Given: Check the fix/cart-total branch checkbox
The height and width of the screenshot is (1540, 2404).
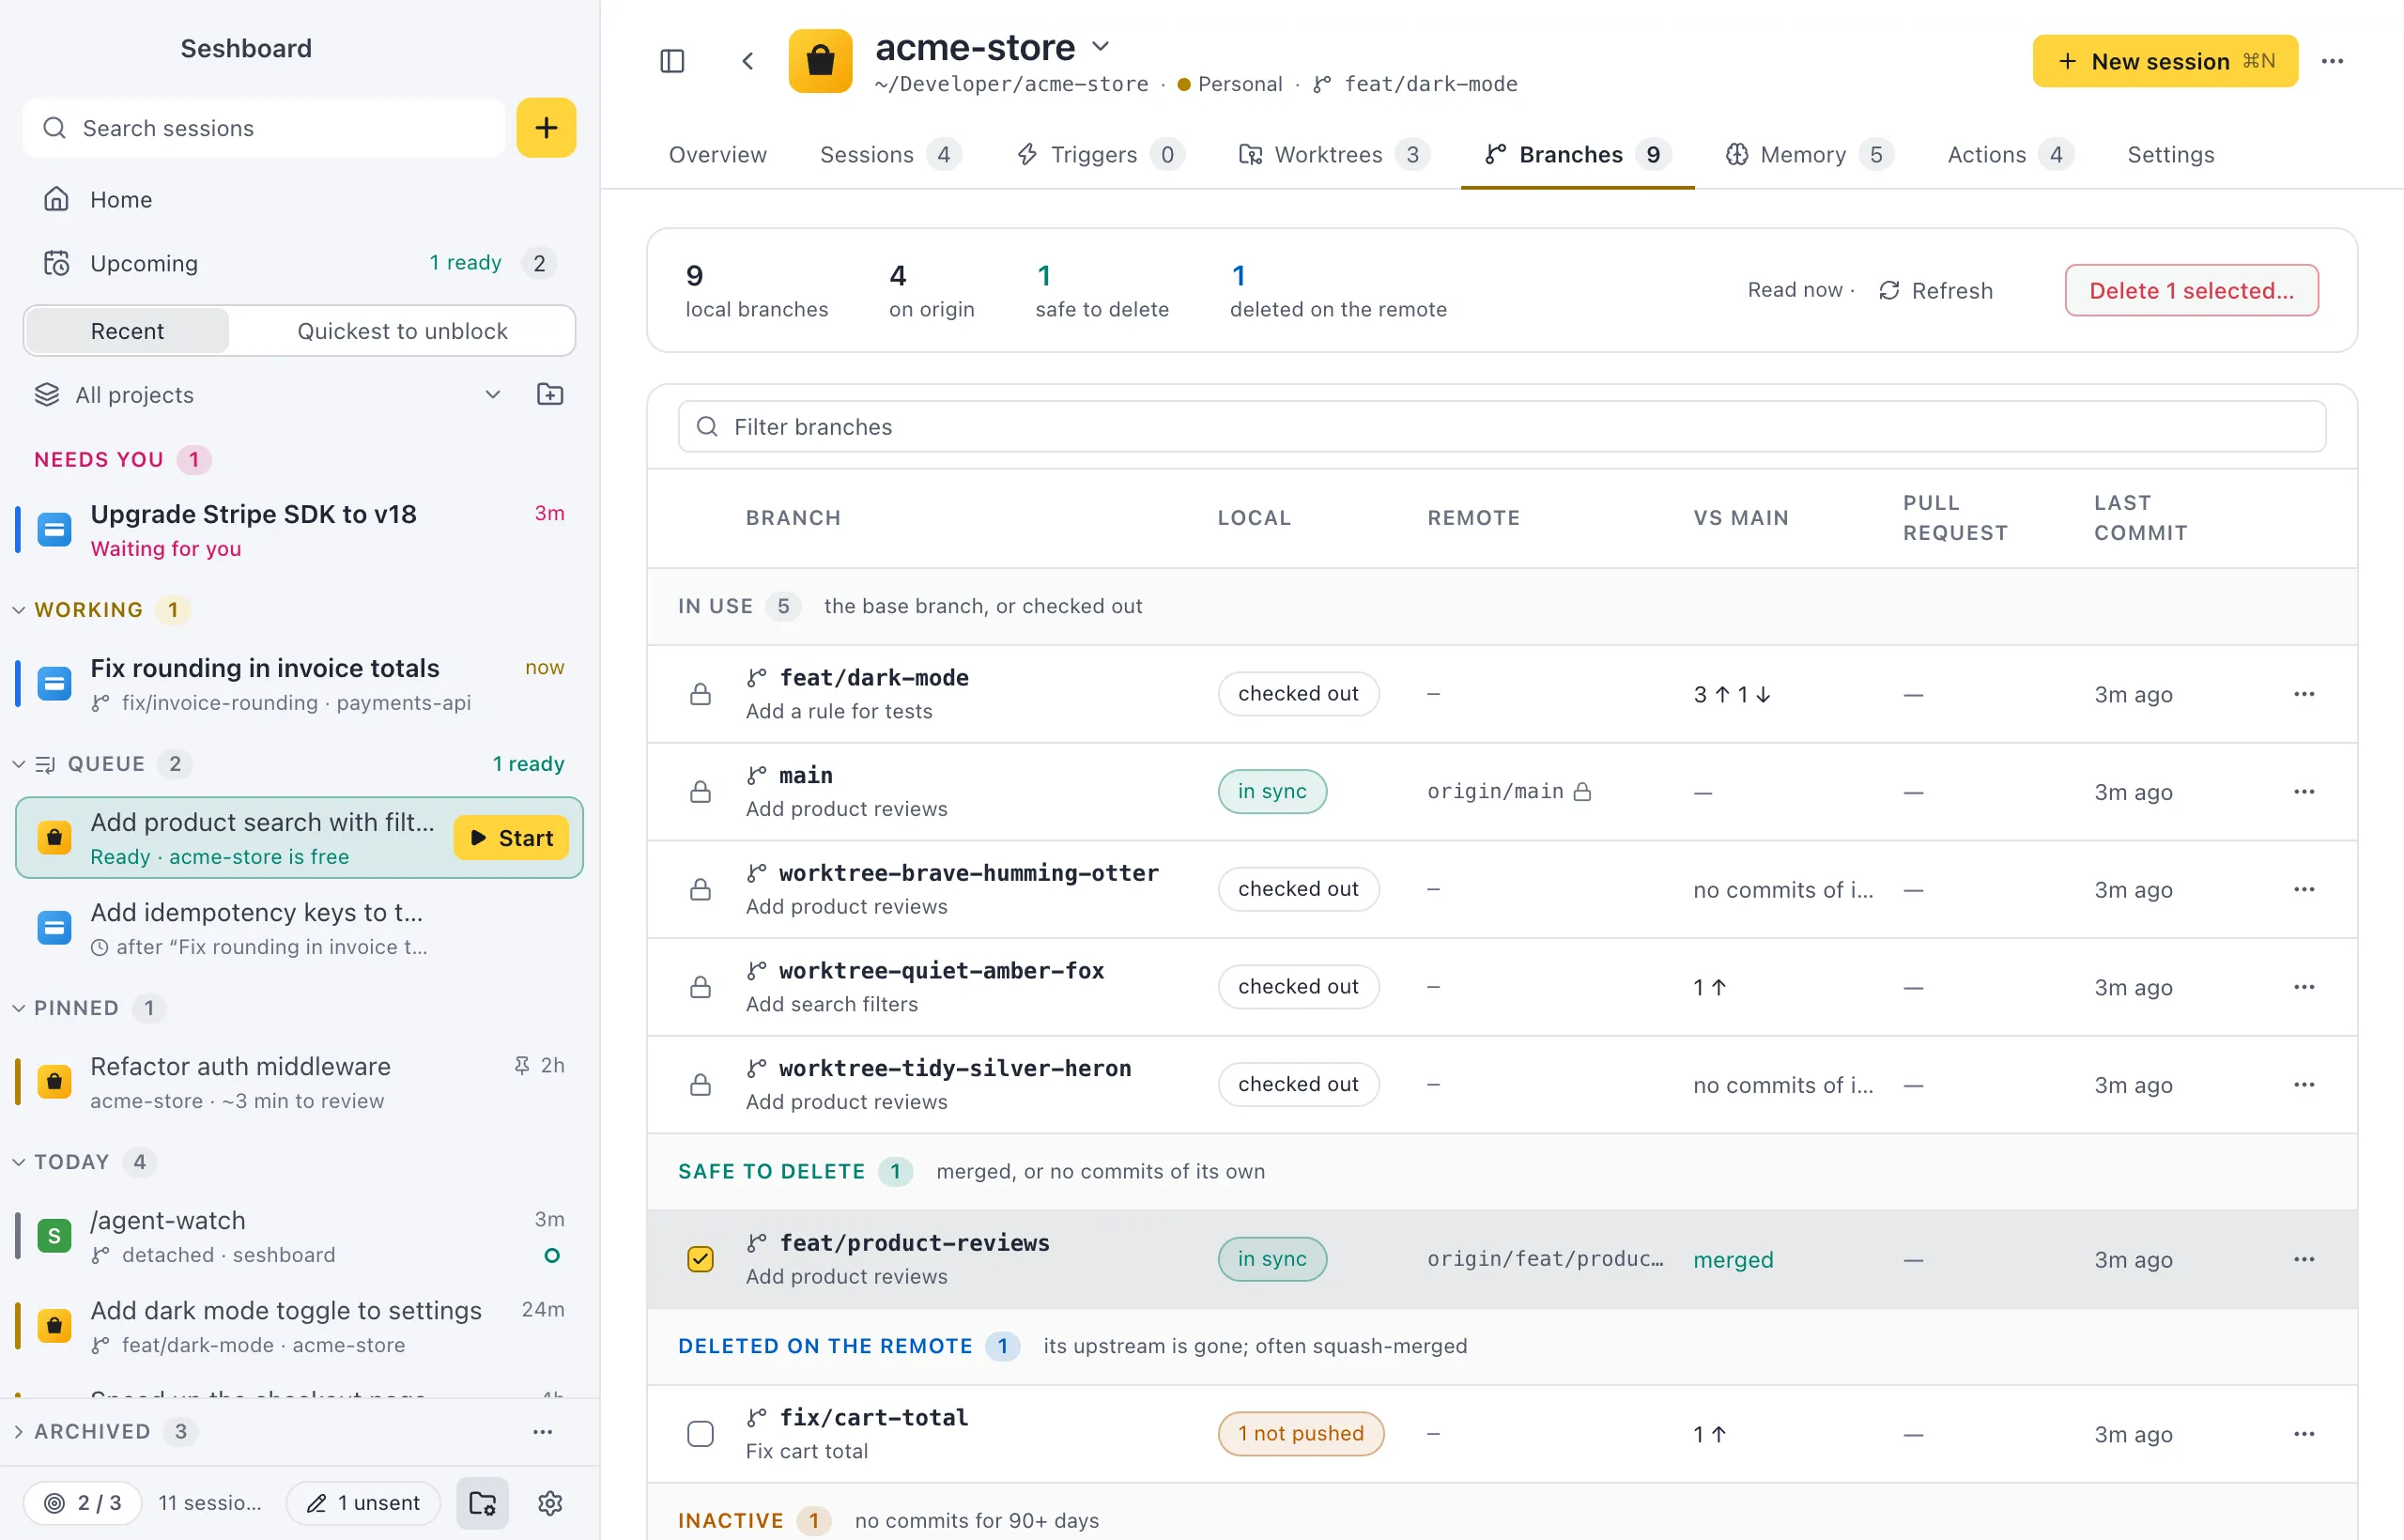Looking at the screenshot, I should pyautogui.click(x=700, y=1434).
